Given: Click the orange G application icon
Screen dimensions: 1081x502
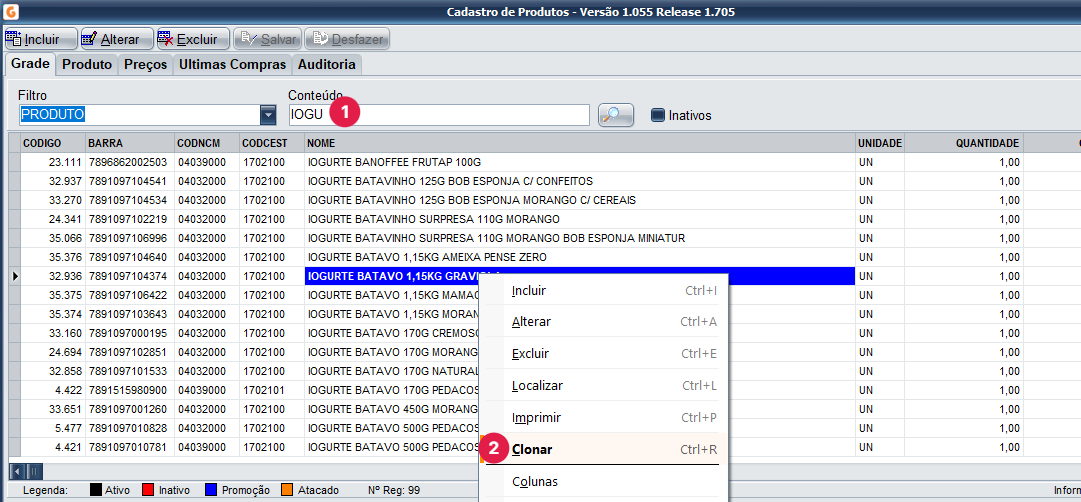Looking at the screenshot, I should (x=11, y=11).
